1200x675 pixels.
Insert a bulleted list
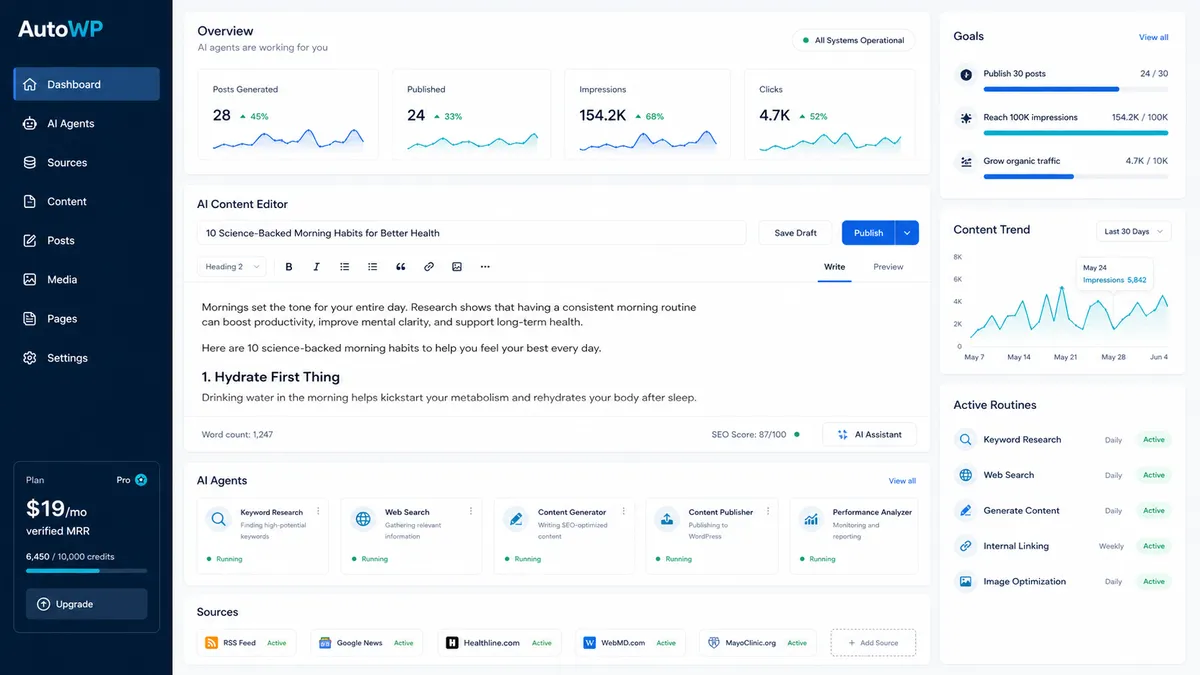tap(345, 267)
